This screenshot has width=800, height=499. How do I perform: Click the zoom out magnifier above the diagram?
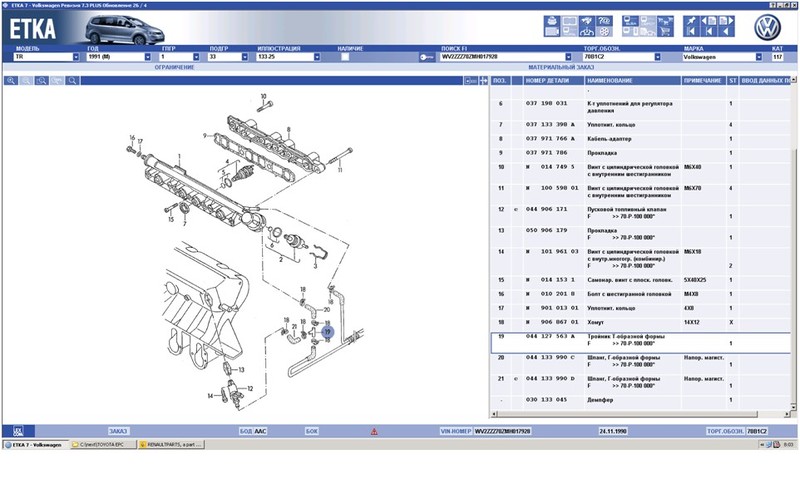(x=26, y=80)
